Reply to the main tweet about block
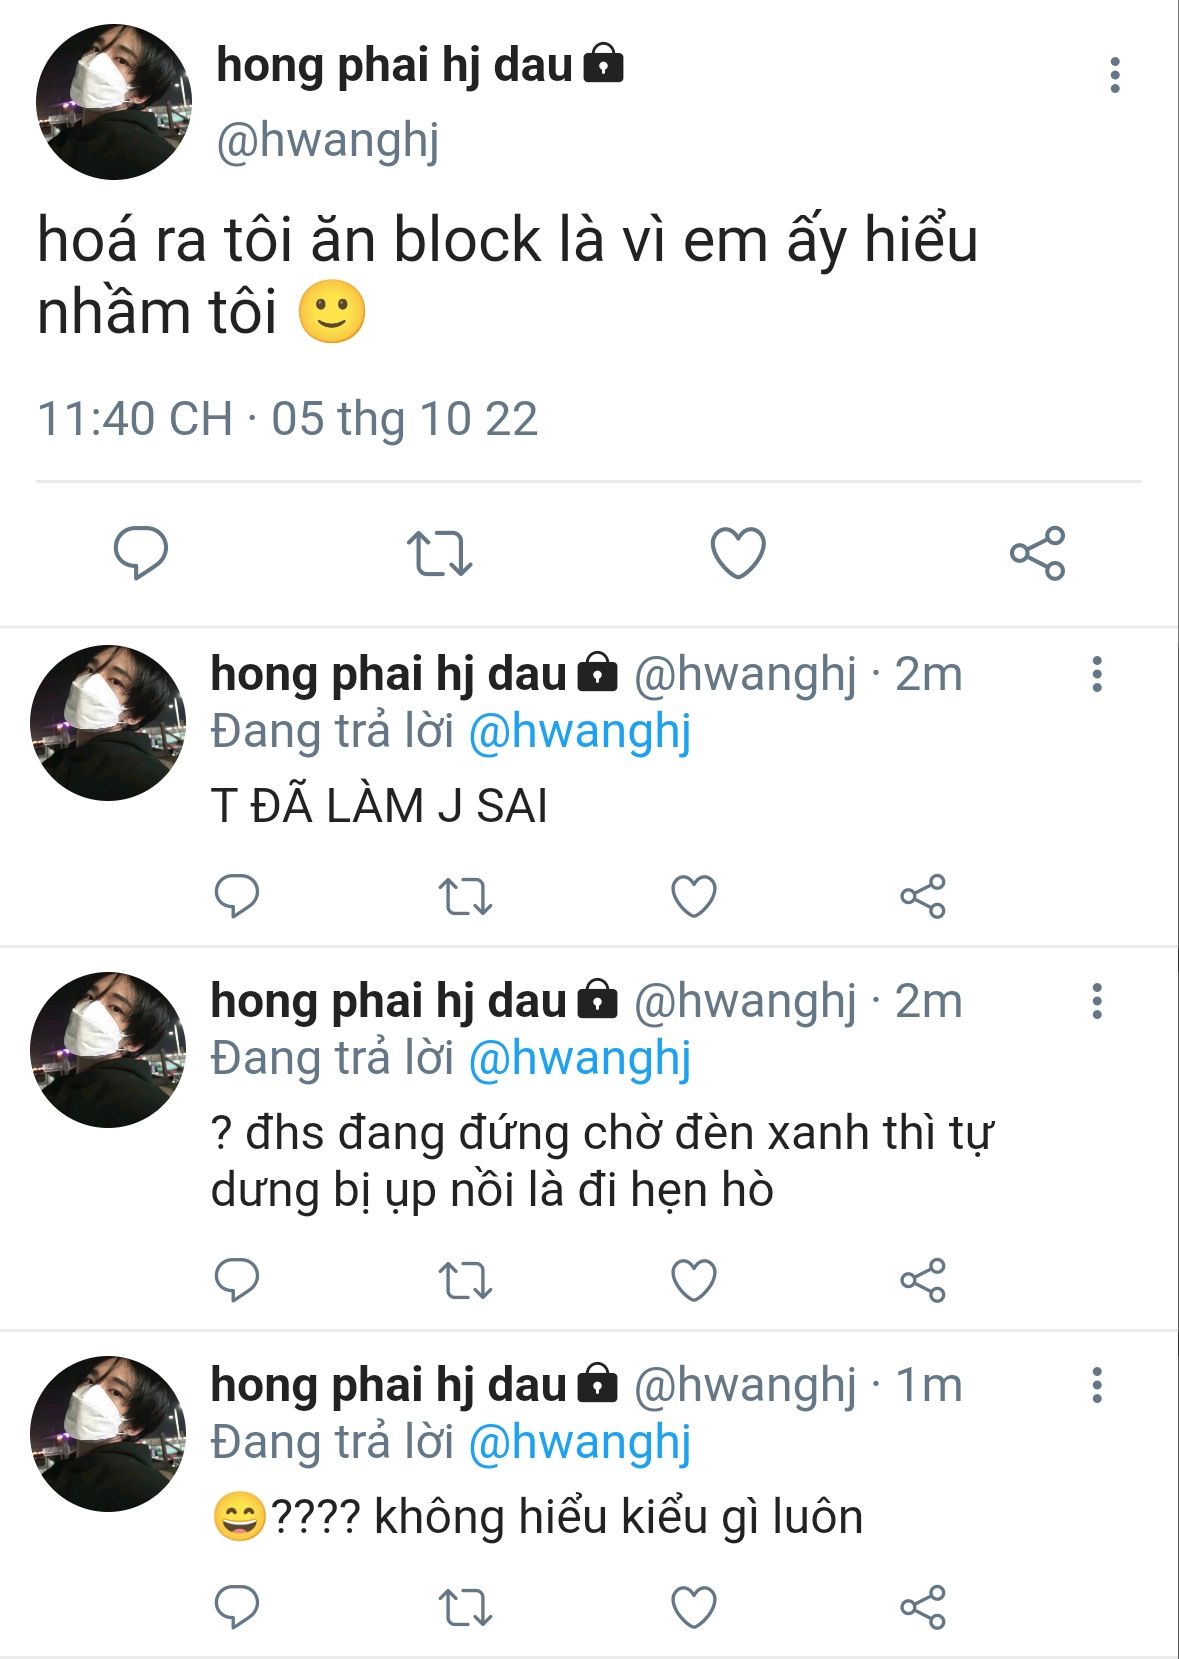Screen dimensions: 1179x1659 click(141, 552)
